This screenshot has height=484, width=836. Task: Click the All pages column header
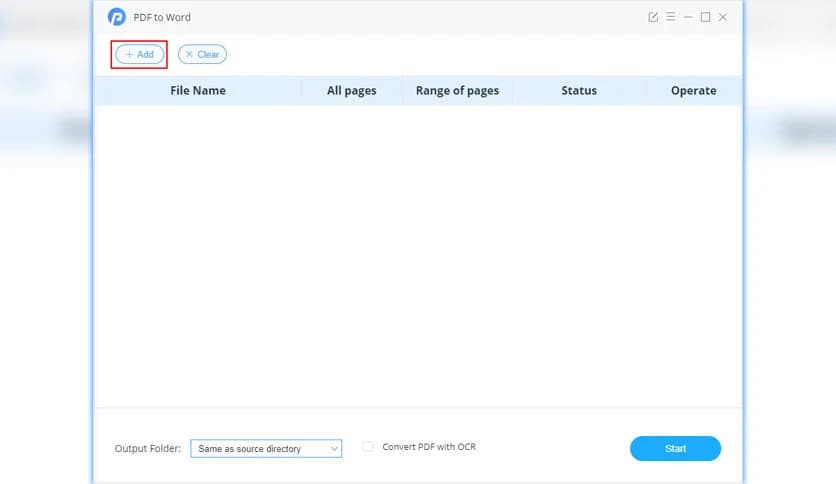point(351,91)
